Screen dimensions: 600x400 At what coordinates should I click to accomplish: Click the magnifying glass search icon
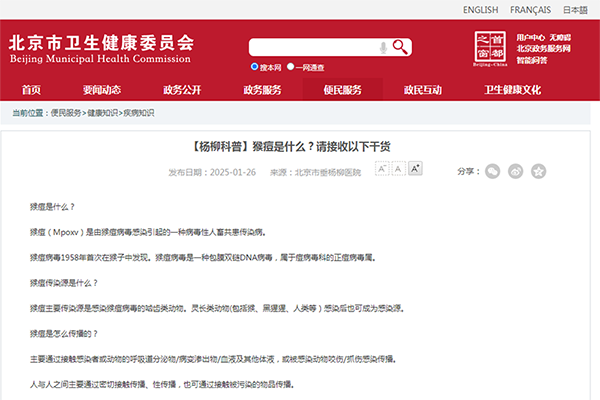[400, 47]
